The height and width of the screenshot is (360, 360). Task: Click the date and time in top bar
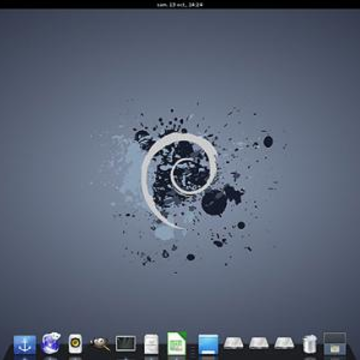point(180,5)
